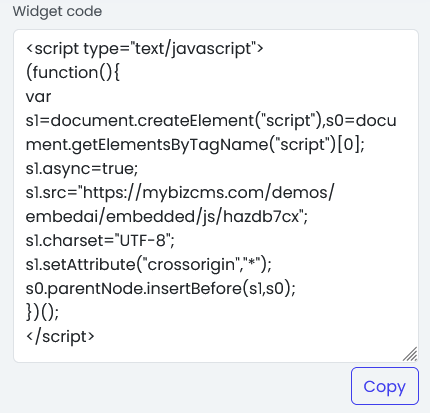The image size is (430, 413).
Task: Click the (function(){ line in code
Action: pyautogui.click(x=73, y=73)
